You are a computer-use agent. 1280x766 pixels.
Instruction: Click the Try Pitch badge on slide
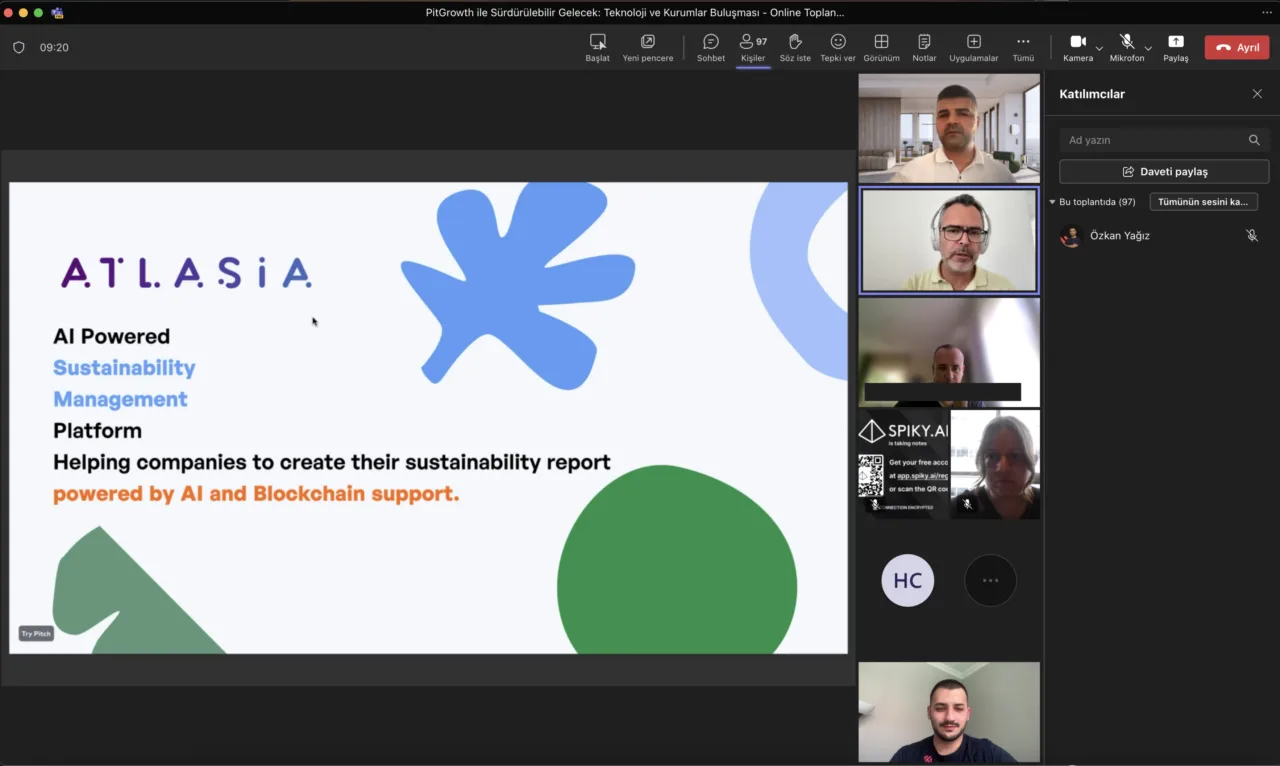pos(36,633)
